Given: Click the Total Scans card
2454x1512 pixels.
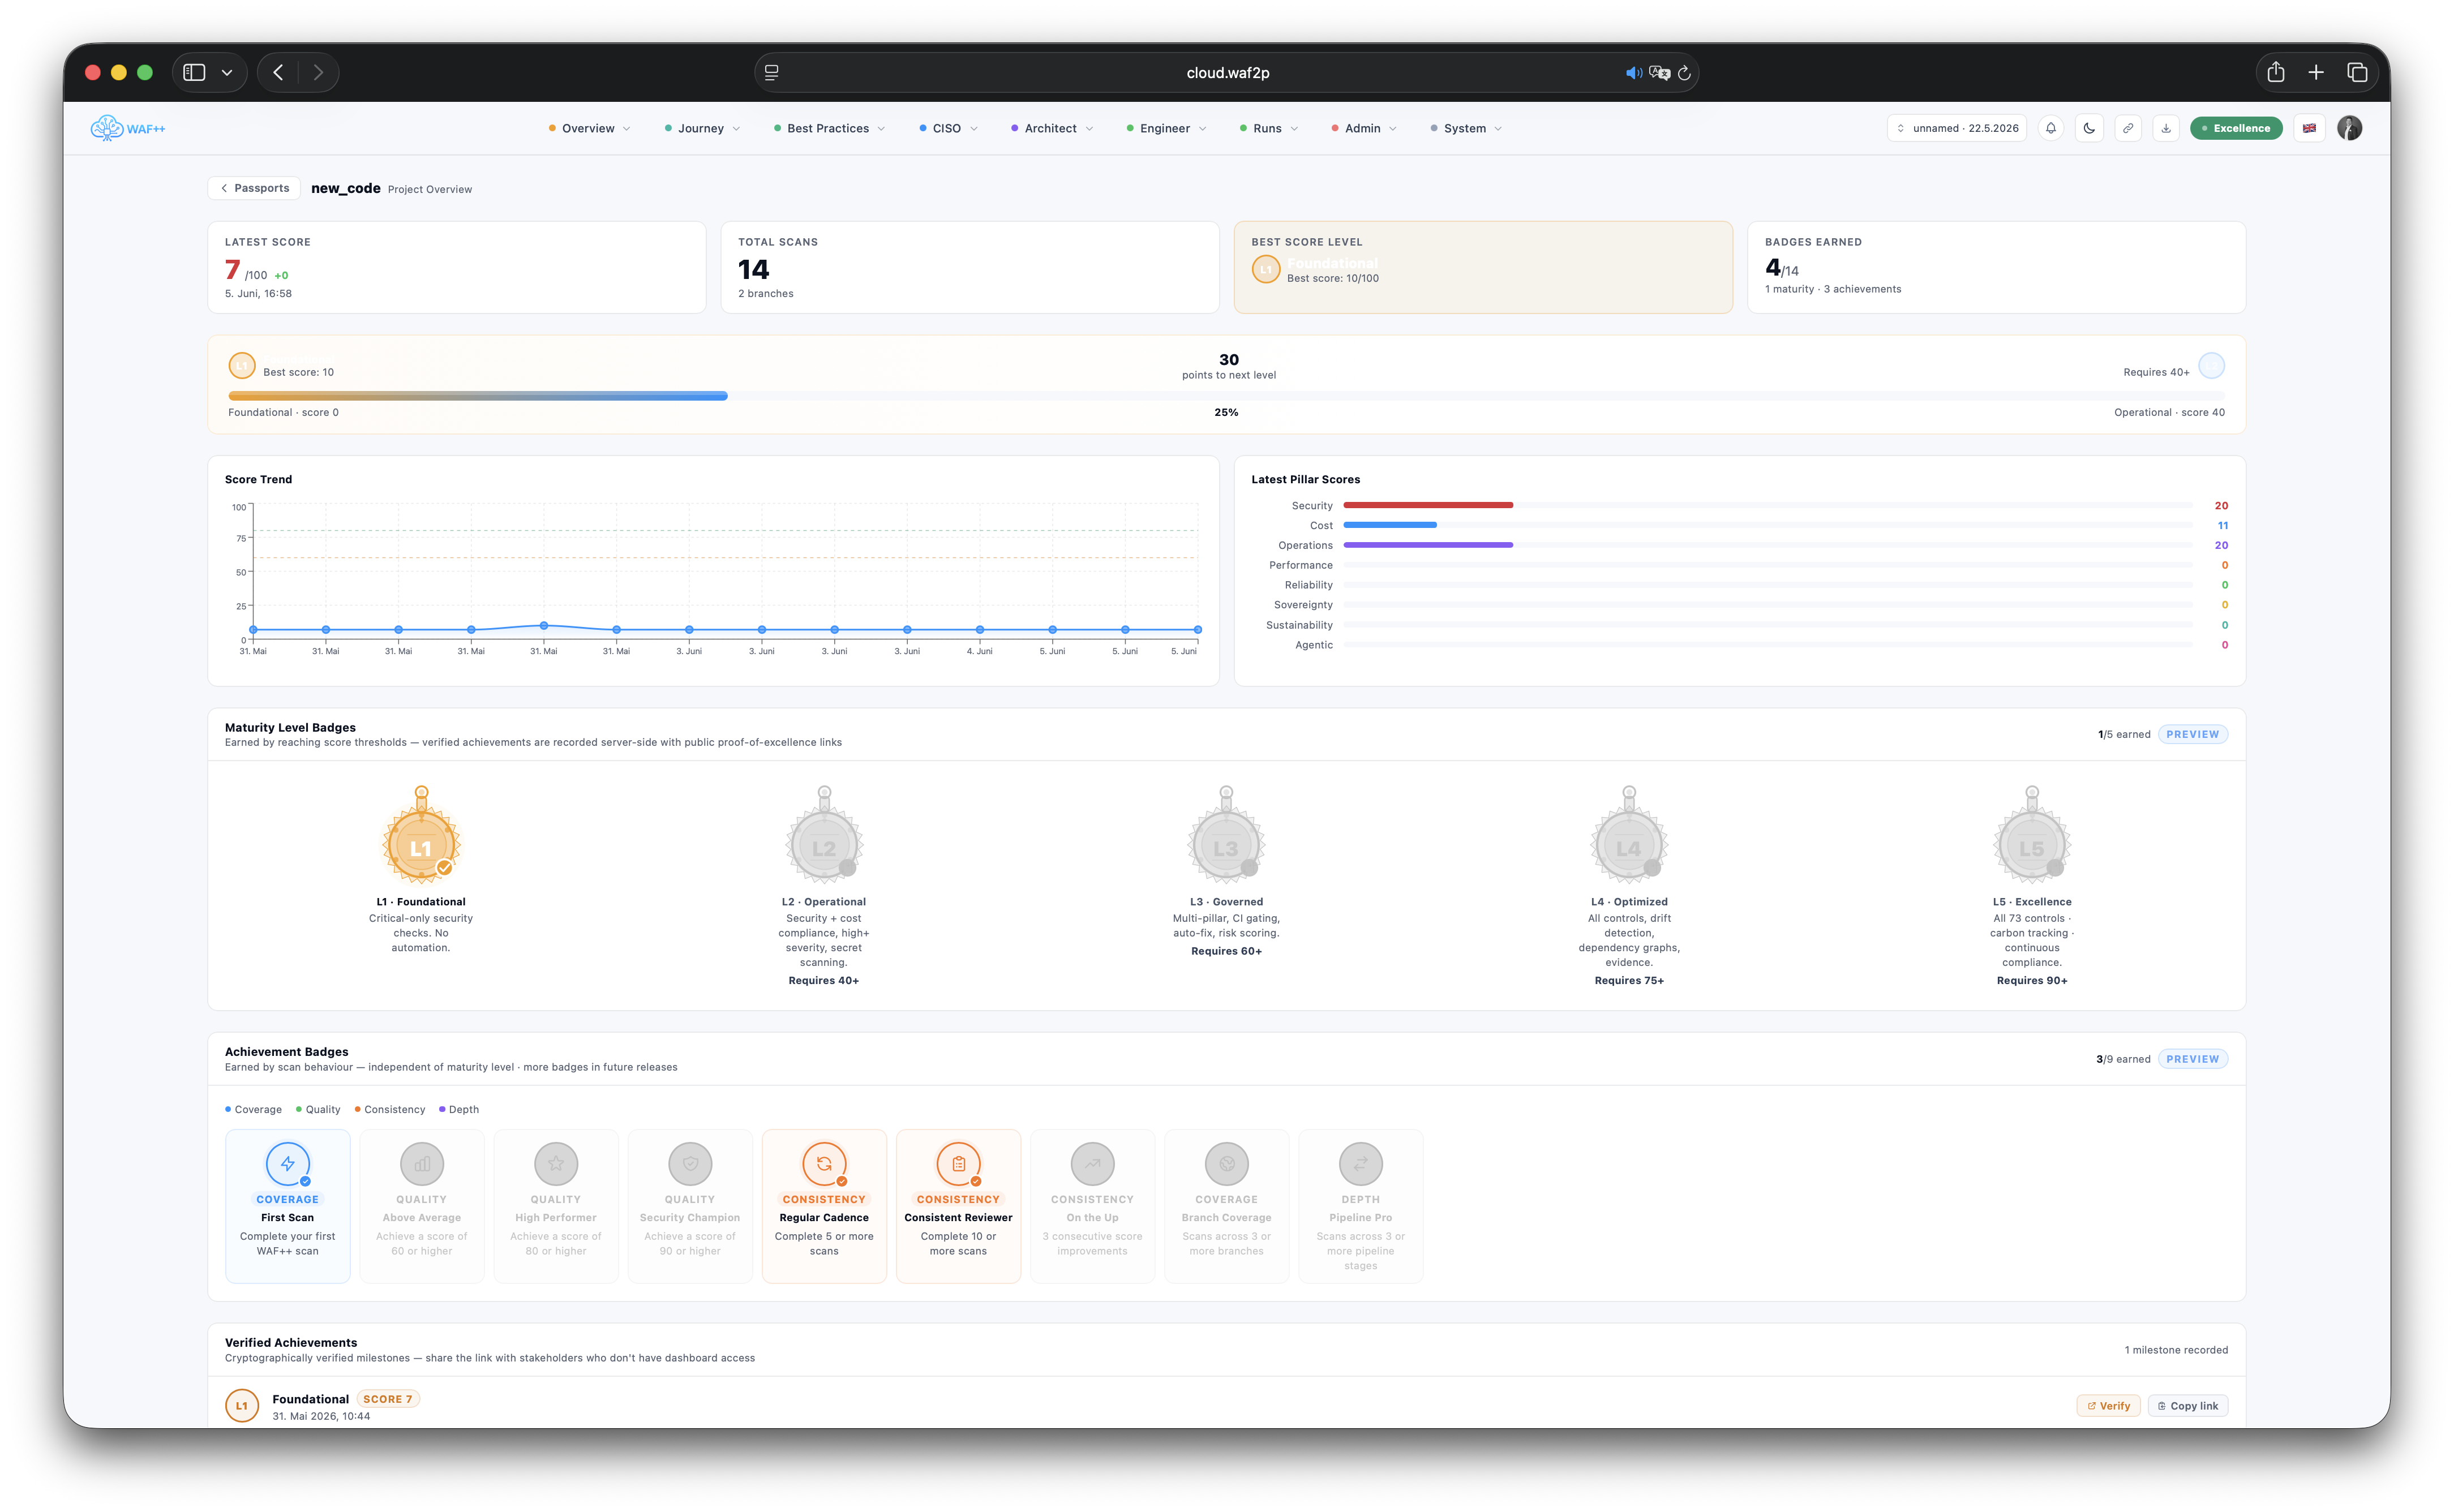Looking at the screenshot, I should point(970,267).
